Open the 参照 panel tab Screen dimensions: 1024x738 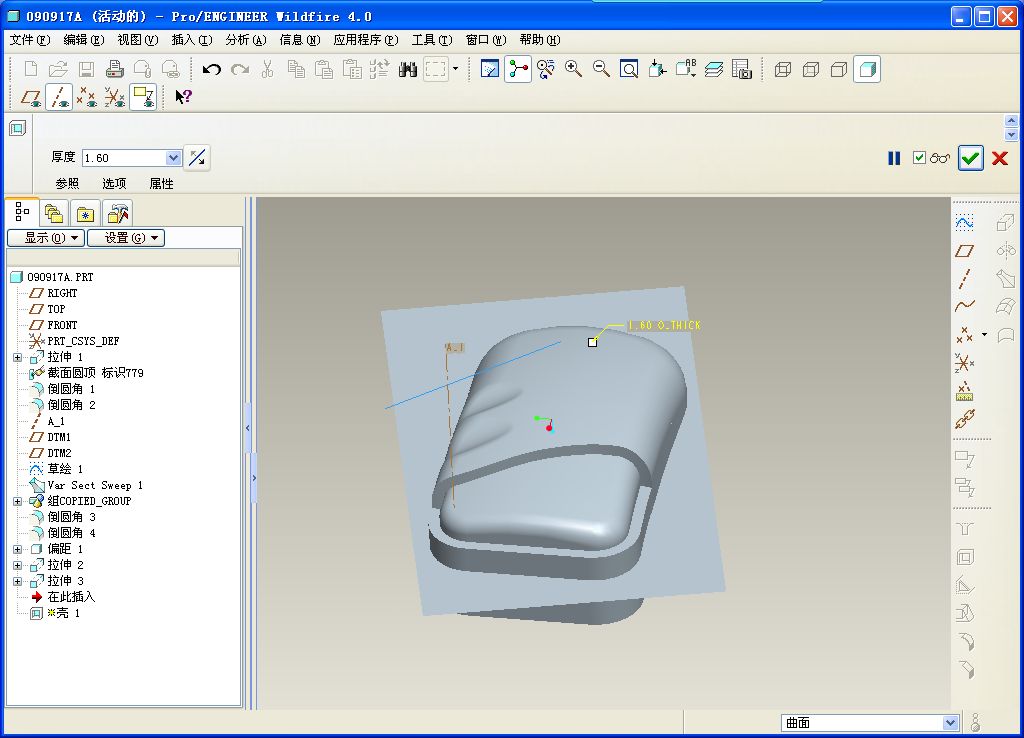click(x=67, y=184)
